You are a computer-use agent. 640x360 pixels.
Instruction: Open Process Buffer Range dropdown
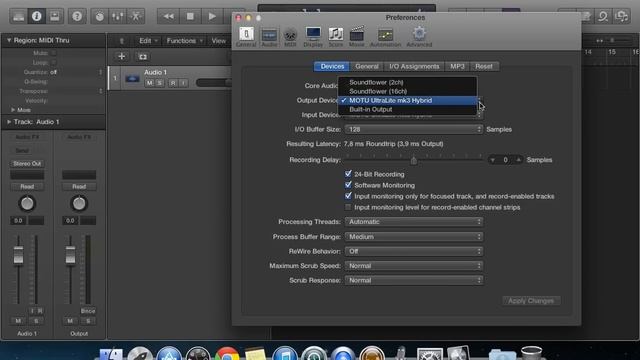click(414, 236)
